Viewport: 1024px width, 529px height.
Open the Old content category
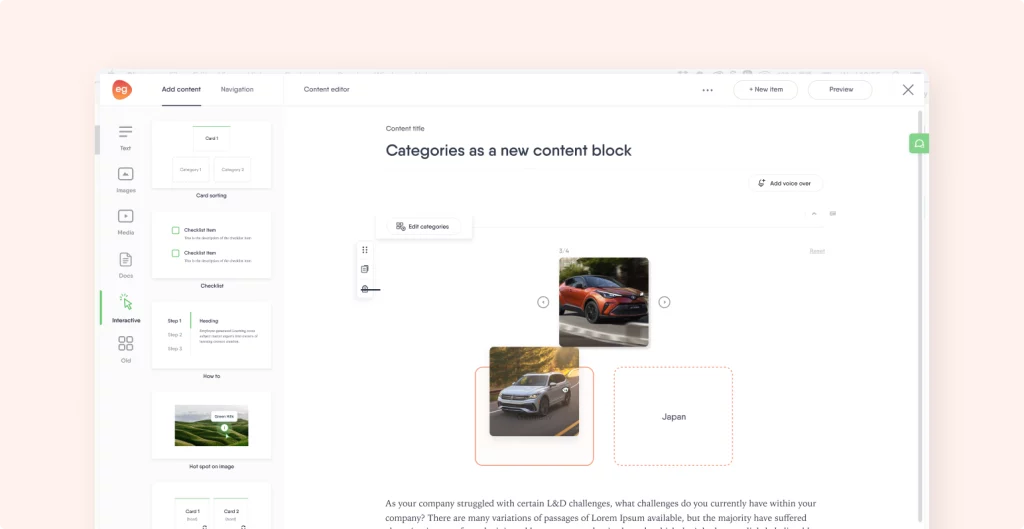[125, 349]
